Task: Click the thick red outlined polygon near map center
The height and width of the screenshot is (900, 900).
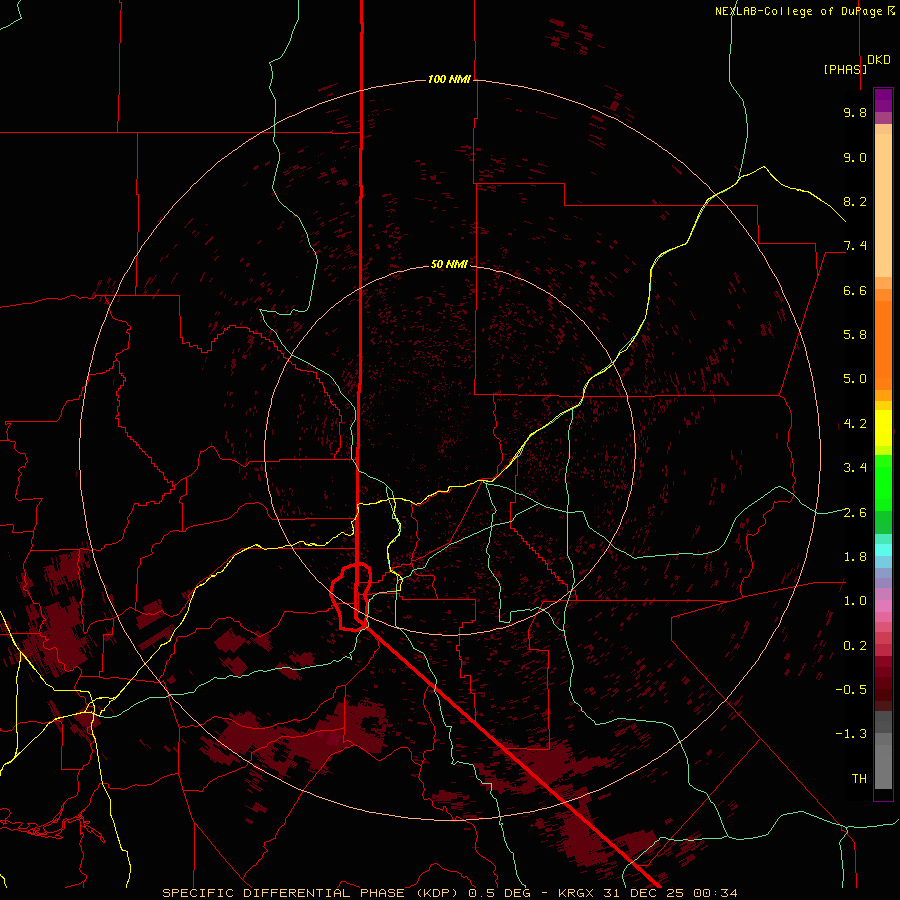Action: (351, 597)
